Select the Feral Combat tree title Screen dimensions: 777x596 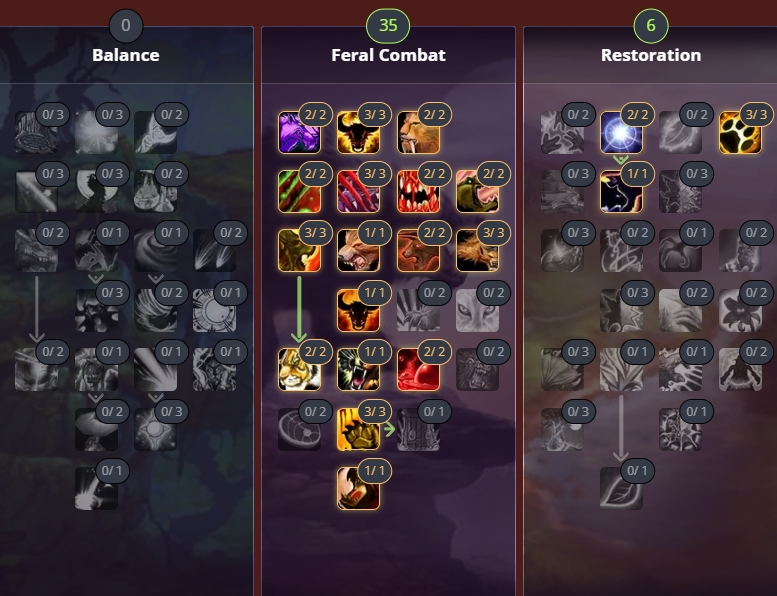pos(388,55)
